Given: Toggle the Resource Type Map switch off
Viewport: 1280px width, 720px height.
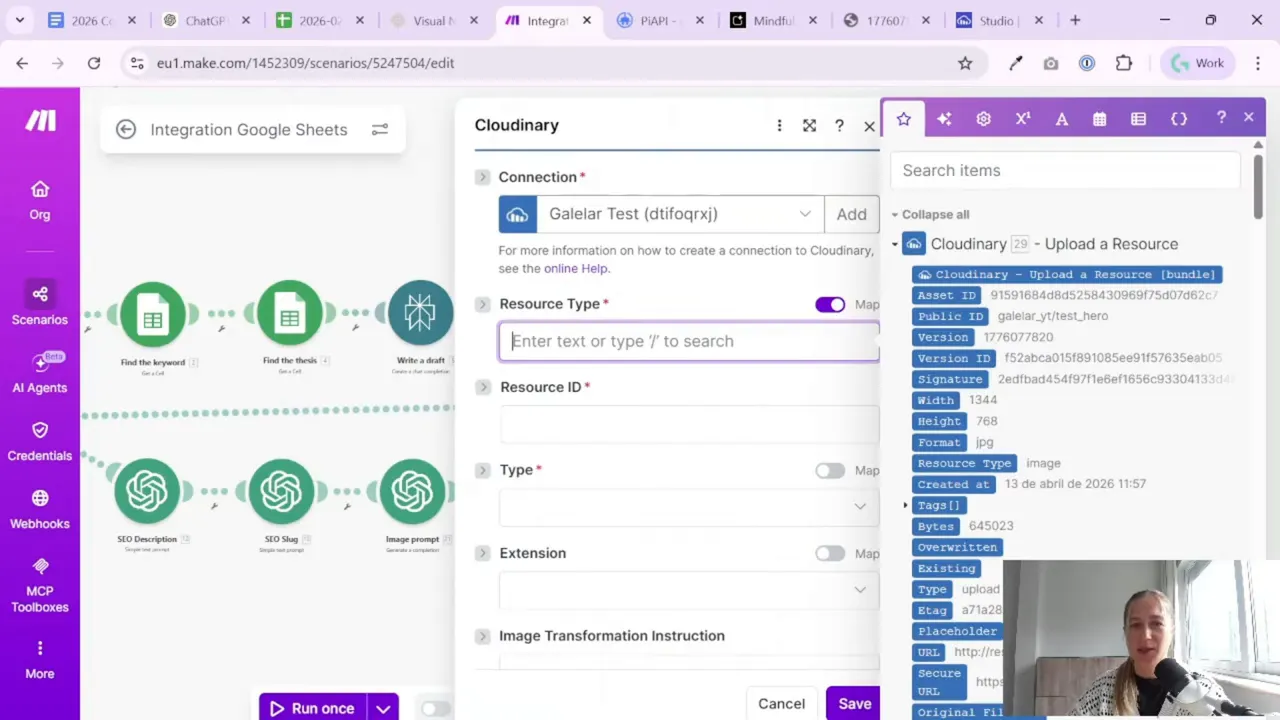Looking at the screenshot, I should pos(830,305).
